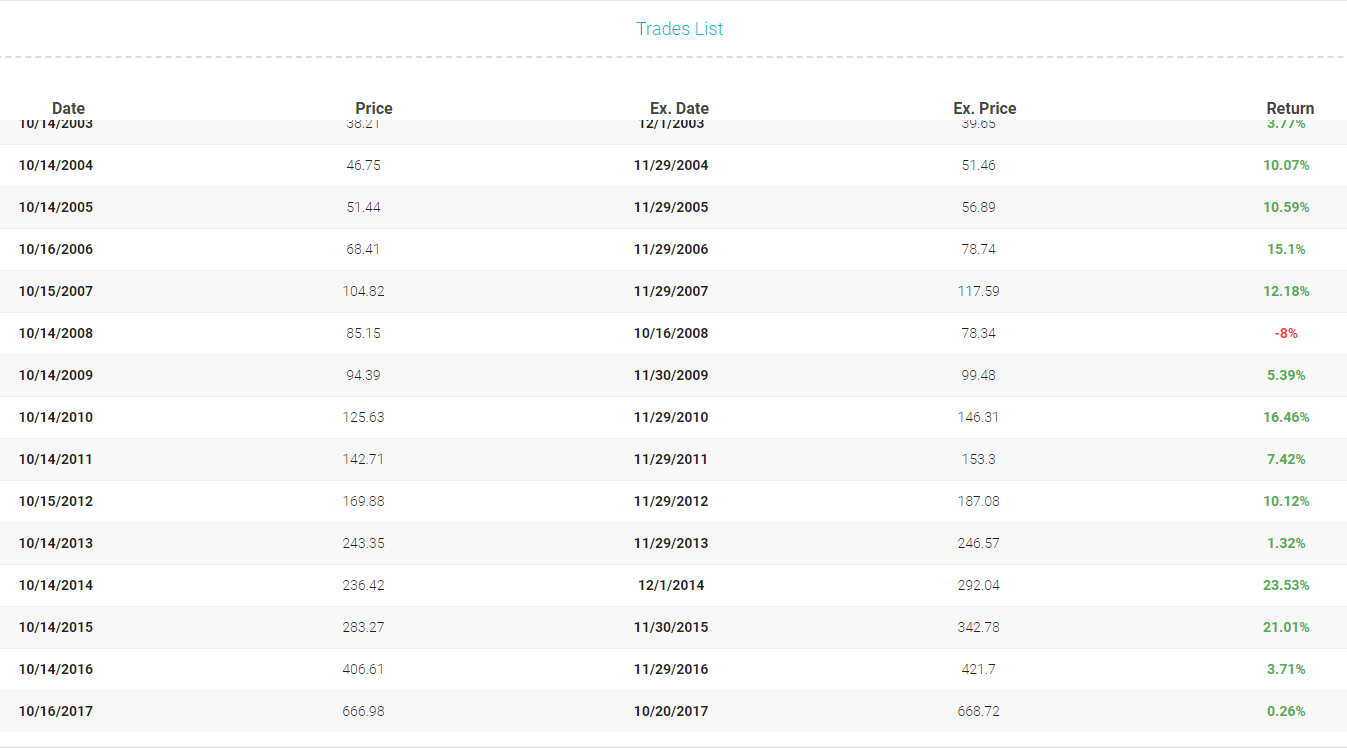Select price 243.35 in the 2013 row
The width and height of the screenshot is (1347, 748).
tap(363, 543)
